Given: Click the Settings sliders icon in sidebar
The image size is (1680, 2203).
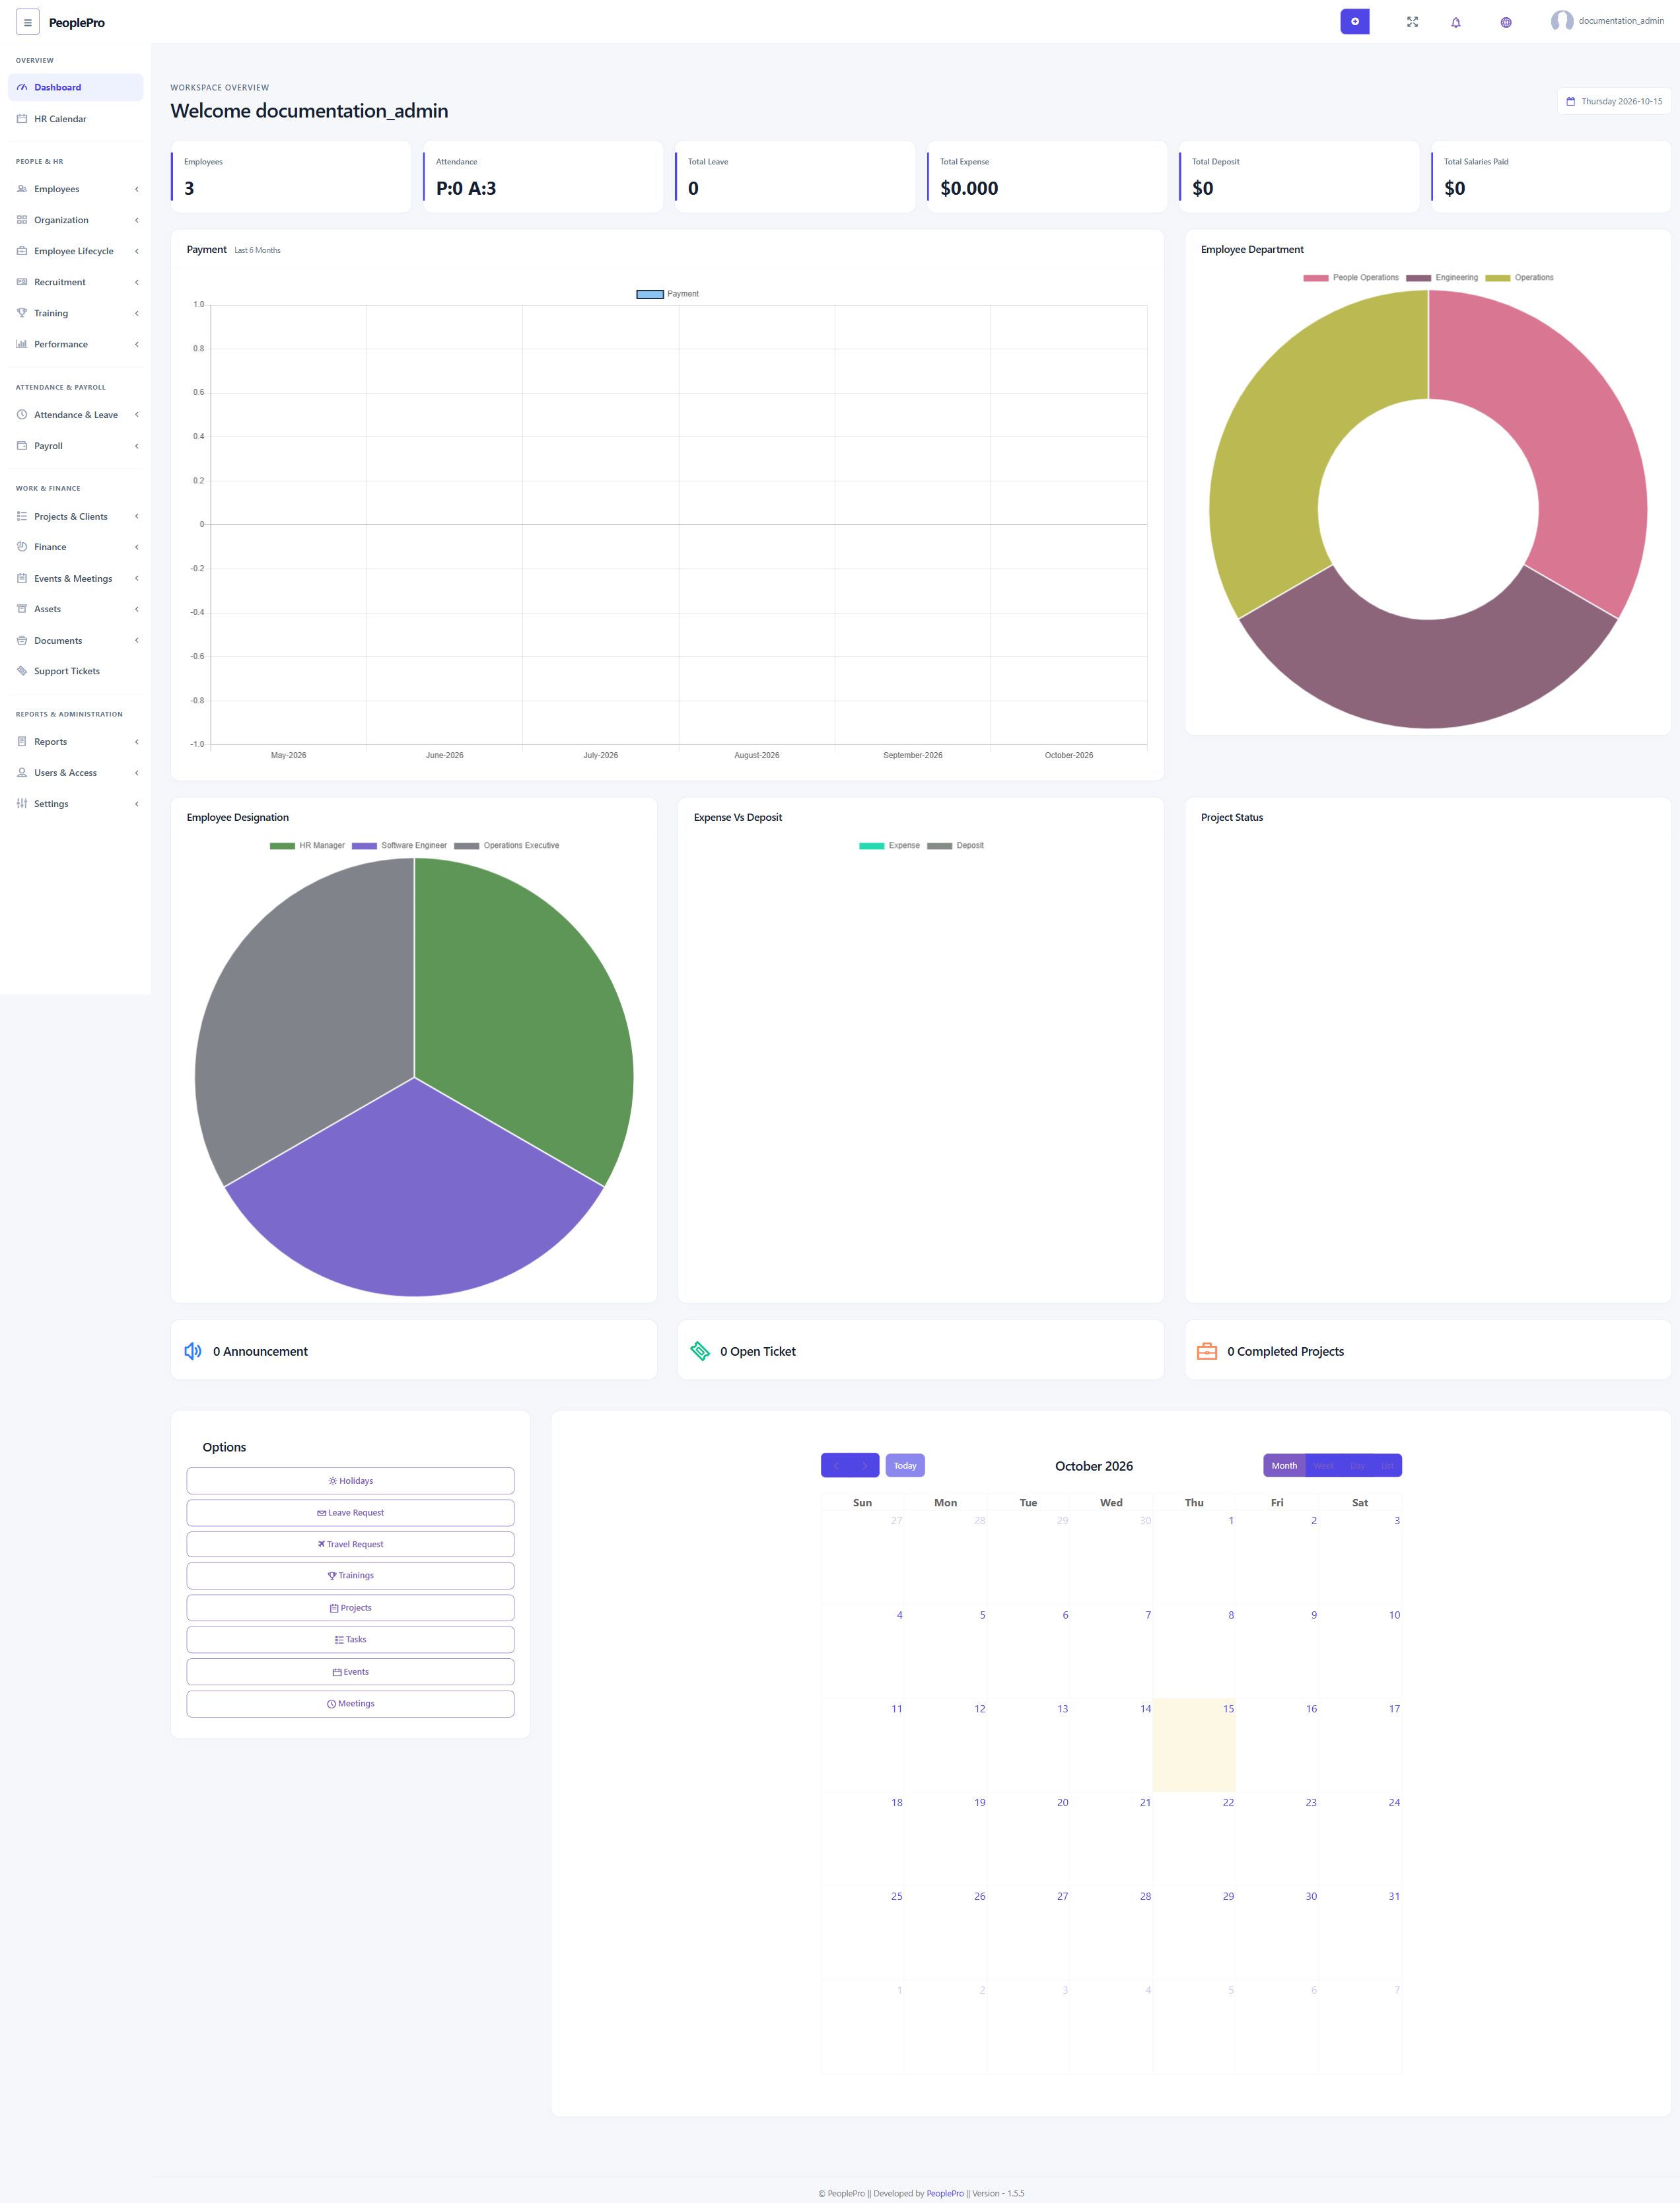Looking at the screenshot, I should 22,804.
